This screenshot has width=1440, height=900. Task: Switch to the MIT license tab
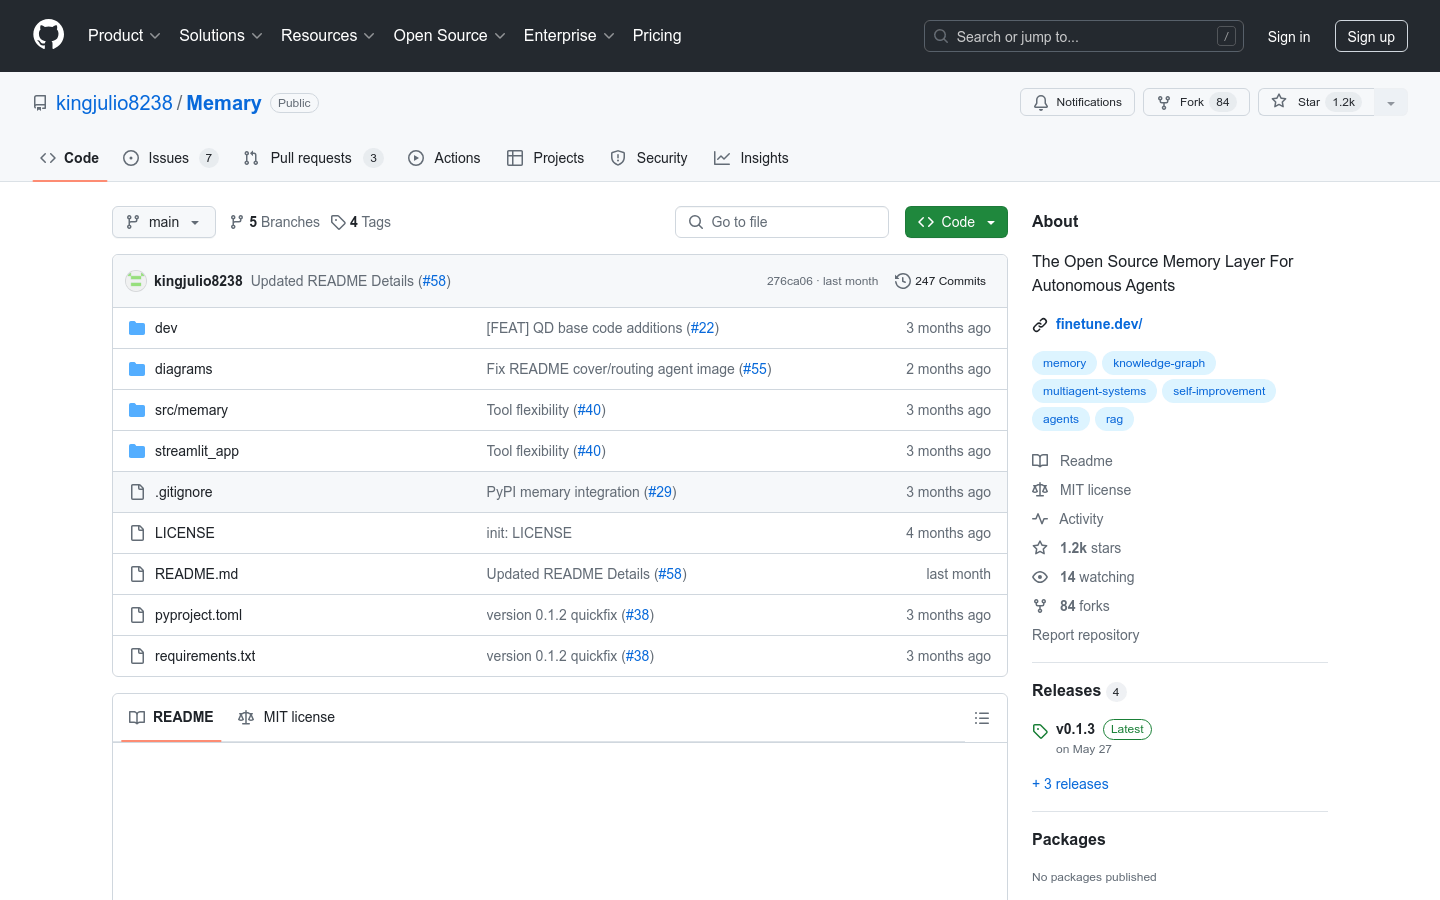click(x=287, y=717)
